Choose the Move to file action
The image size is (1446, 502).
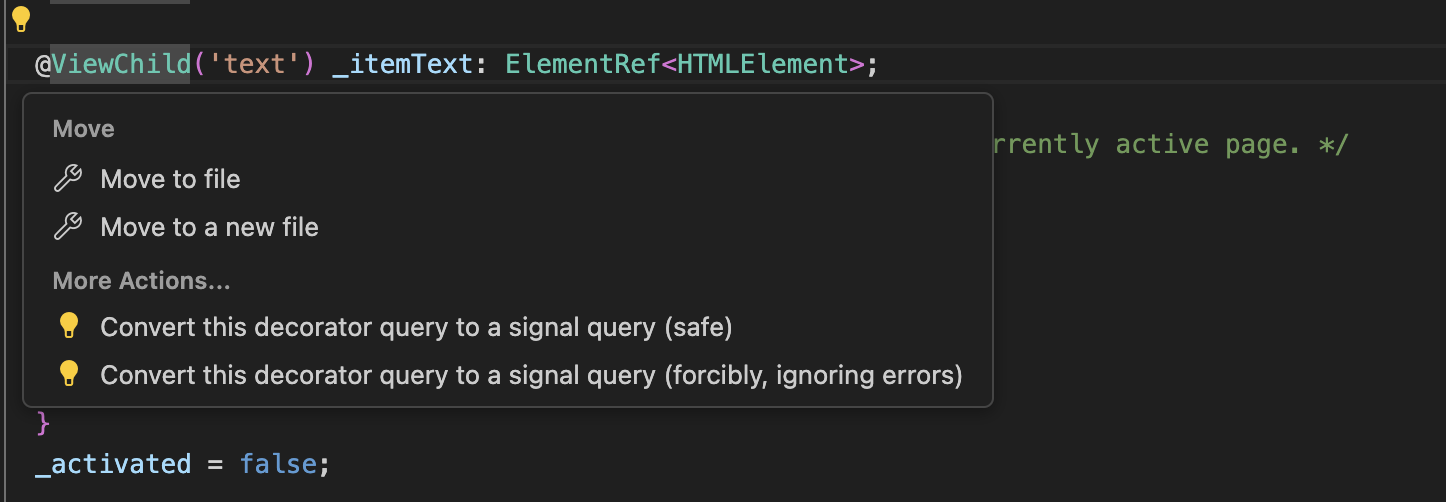[x=170, y=179]
